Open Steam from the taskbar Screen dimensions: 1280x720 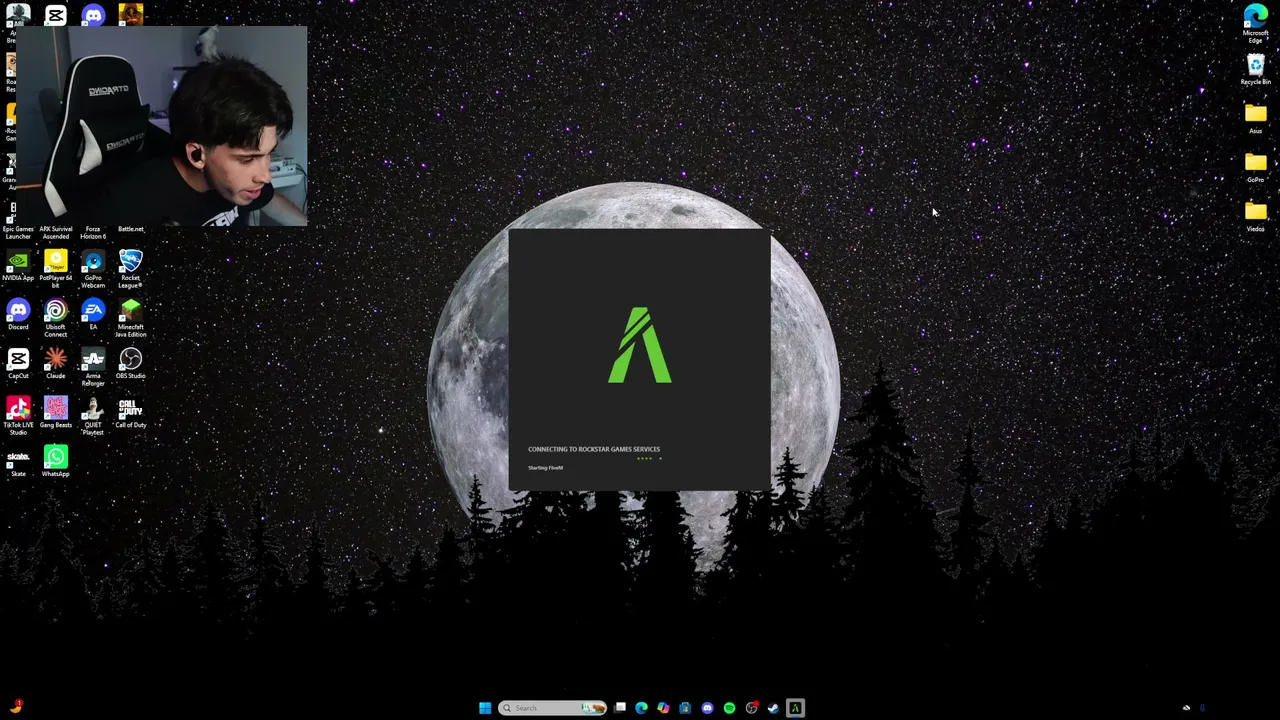(773, 708)
